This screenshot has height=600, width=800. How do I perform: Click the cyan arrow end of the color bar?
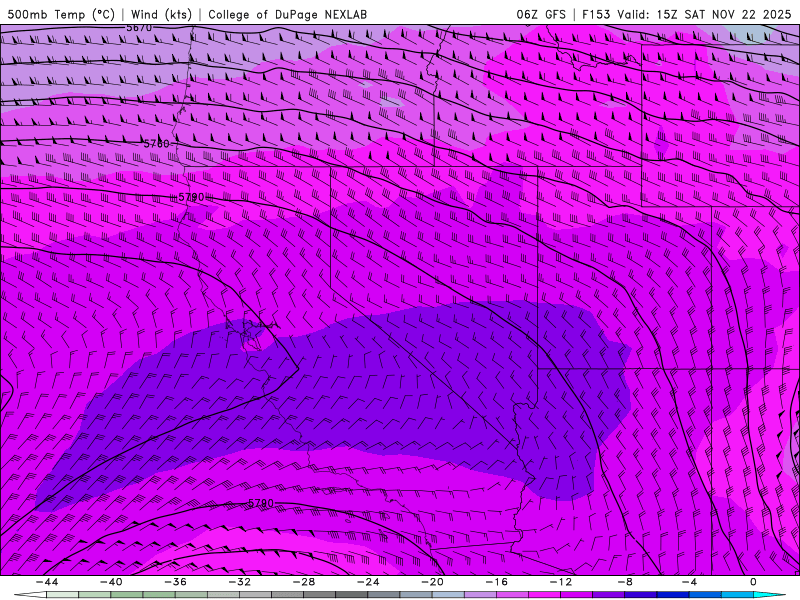coord(768,595)
